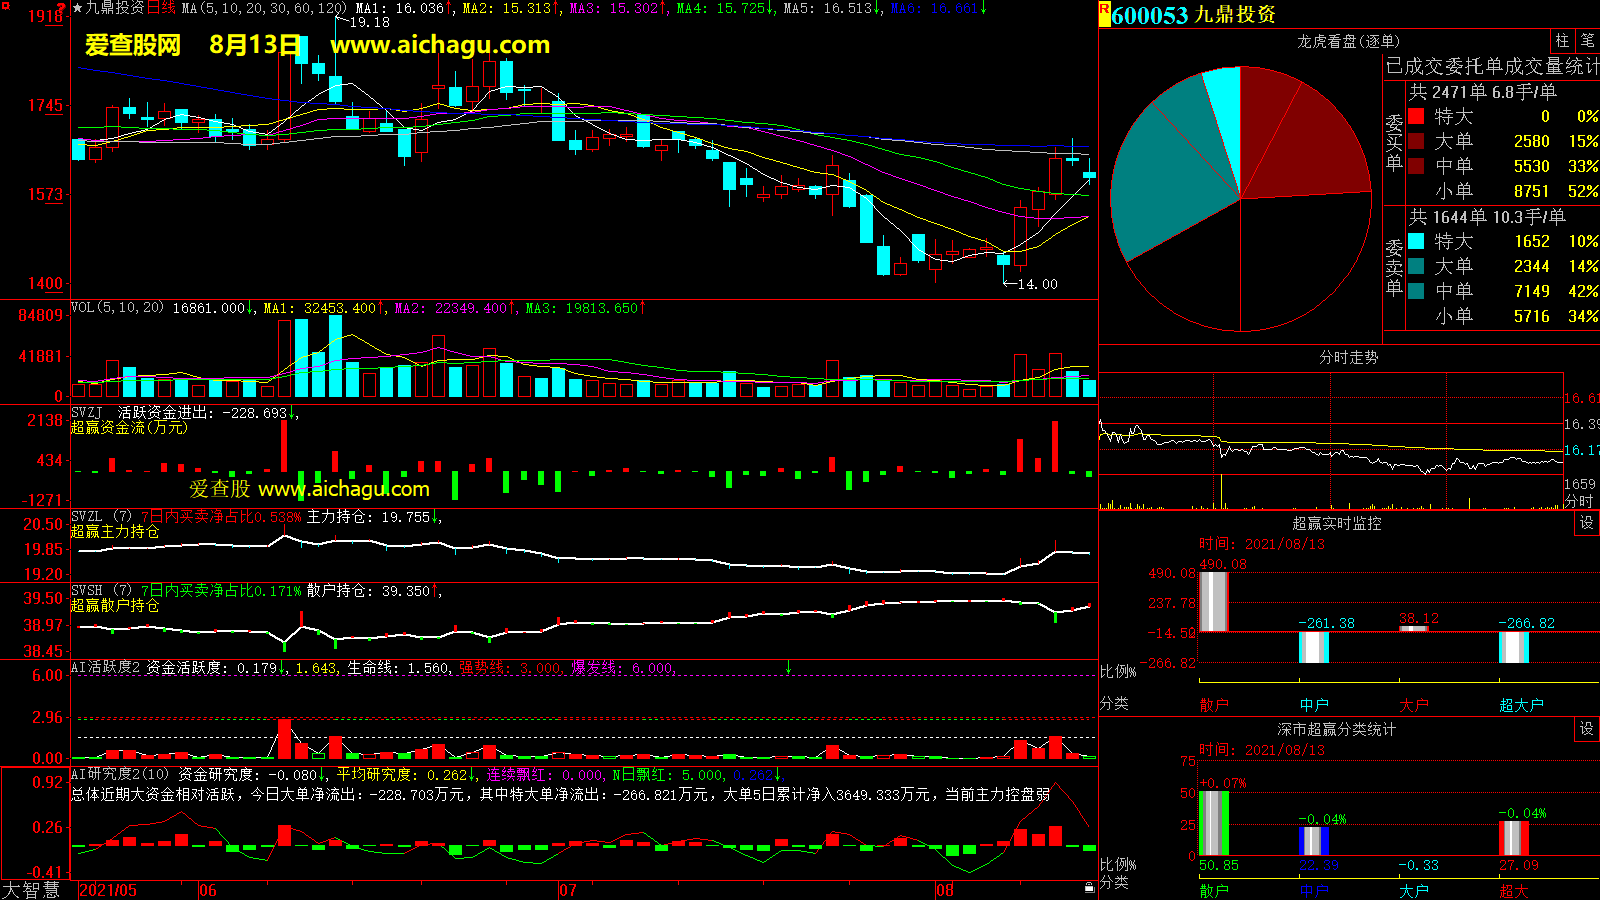Open 超赢实时监控 settings (设) button
The image size is (1600, 900).
(x=1586, y=523)
